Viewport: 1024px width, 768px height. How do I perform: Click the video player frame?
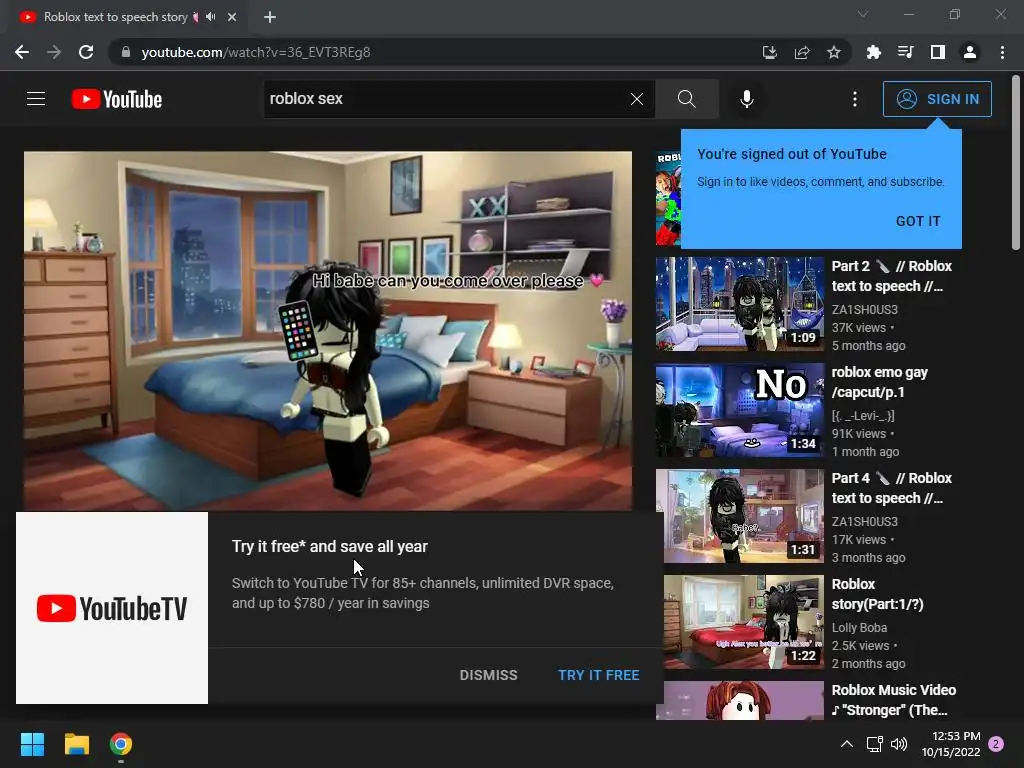pos(328,330)
